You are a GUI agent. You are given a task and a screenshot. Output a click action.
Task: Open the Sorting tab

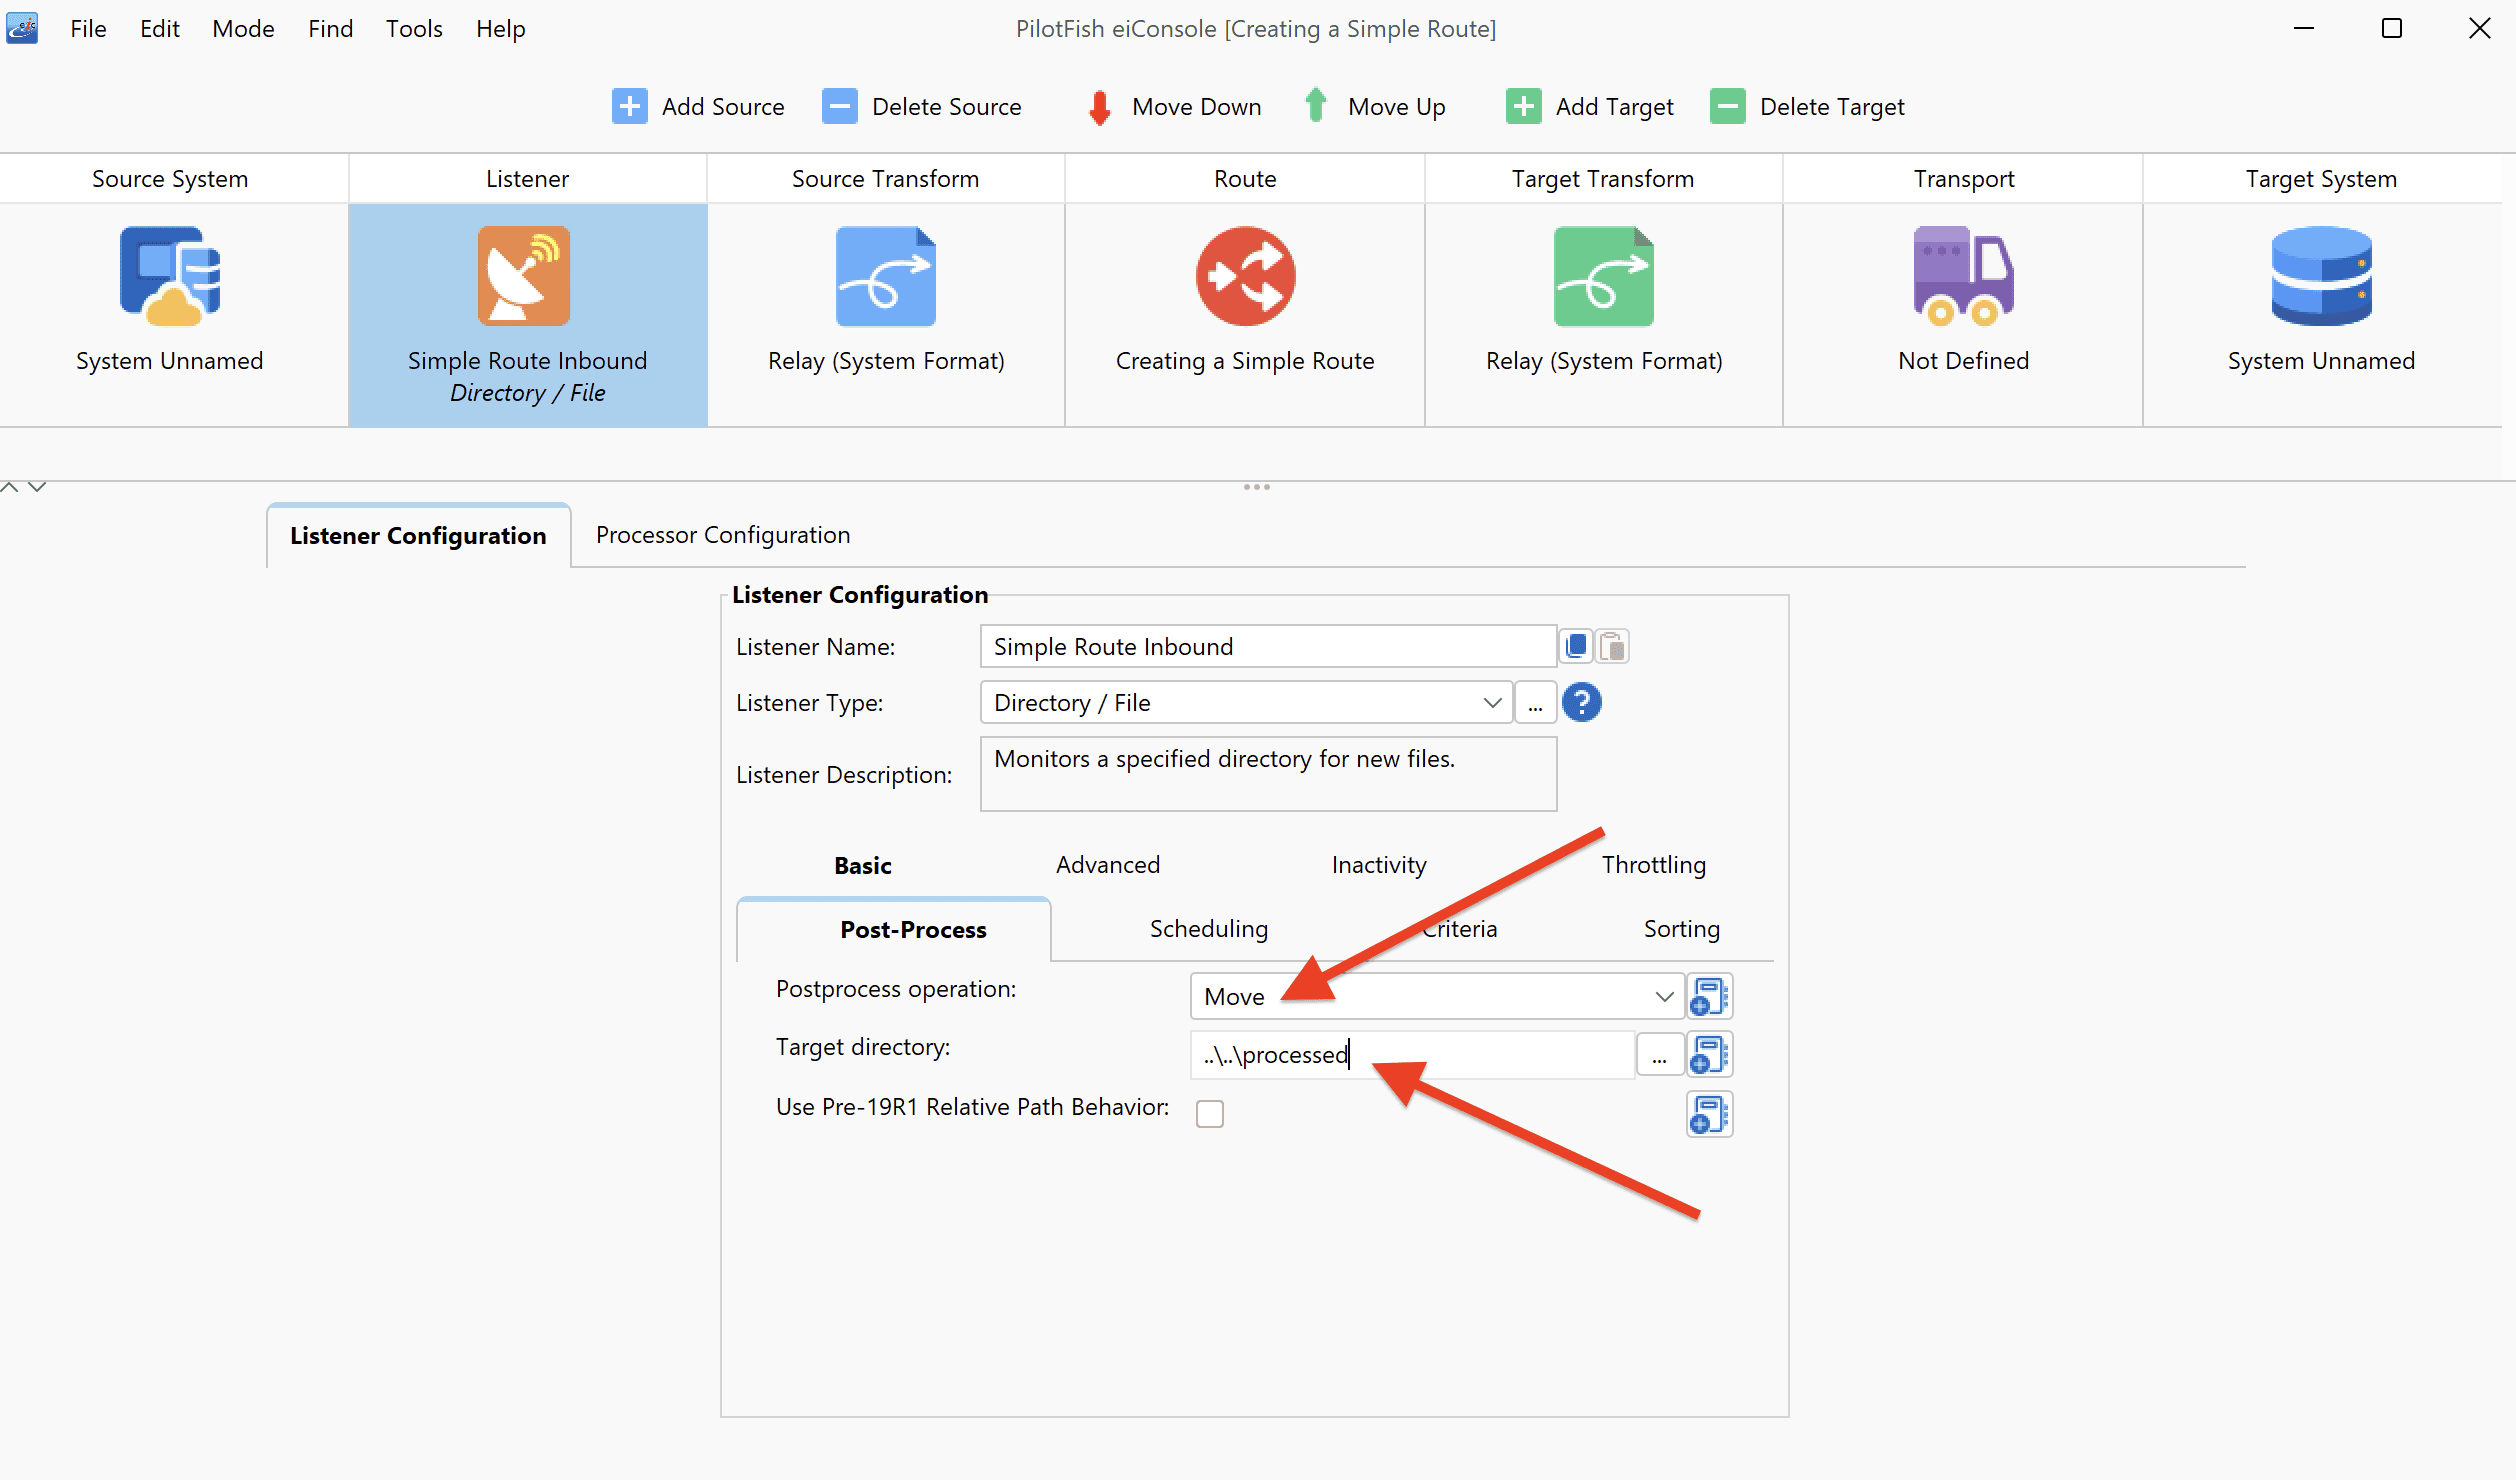click(x=1682, y=929)
